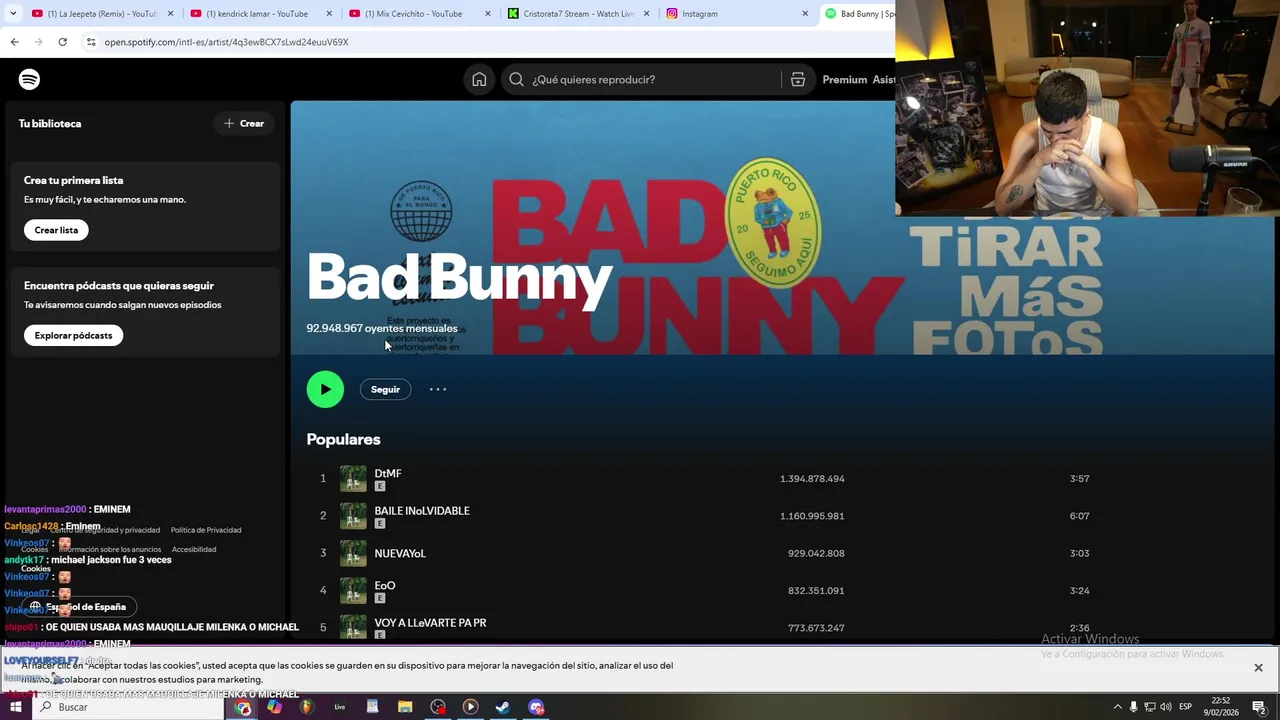The width and height of the screenshot is (1280, 720).
Task: Click the Windows Buscar search box
Action: click(126, 707)
